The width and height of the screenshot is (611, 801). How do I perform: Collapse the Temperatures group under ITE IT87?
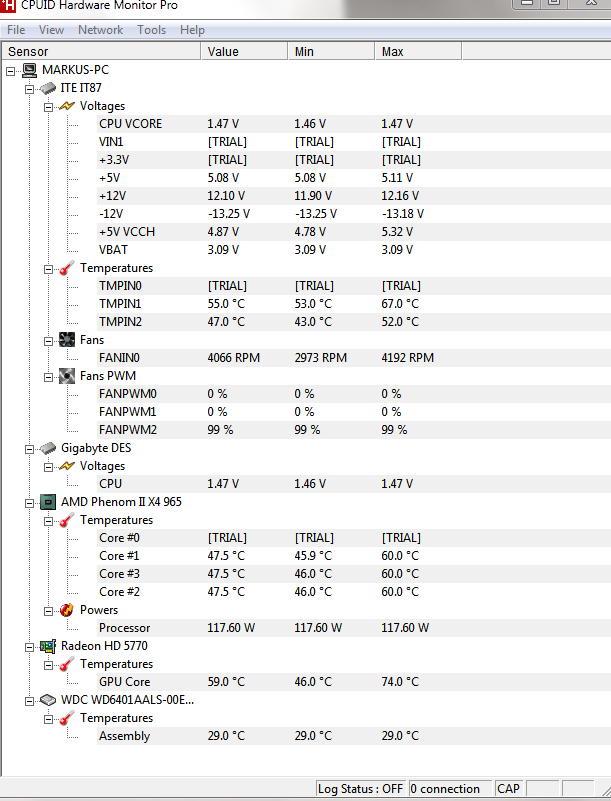point(49,269)
